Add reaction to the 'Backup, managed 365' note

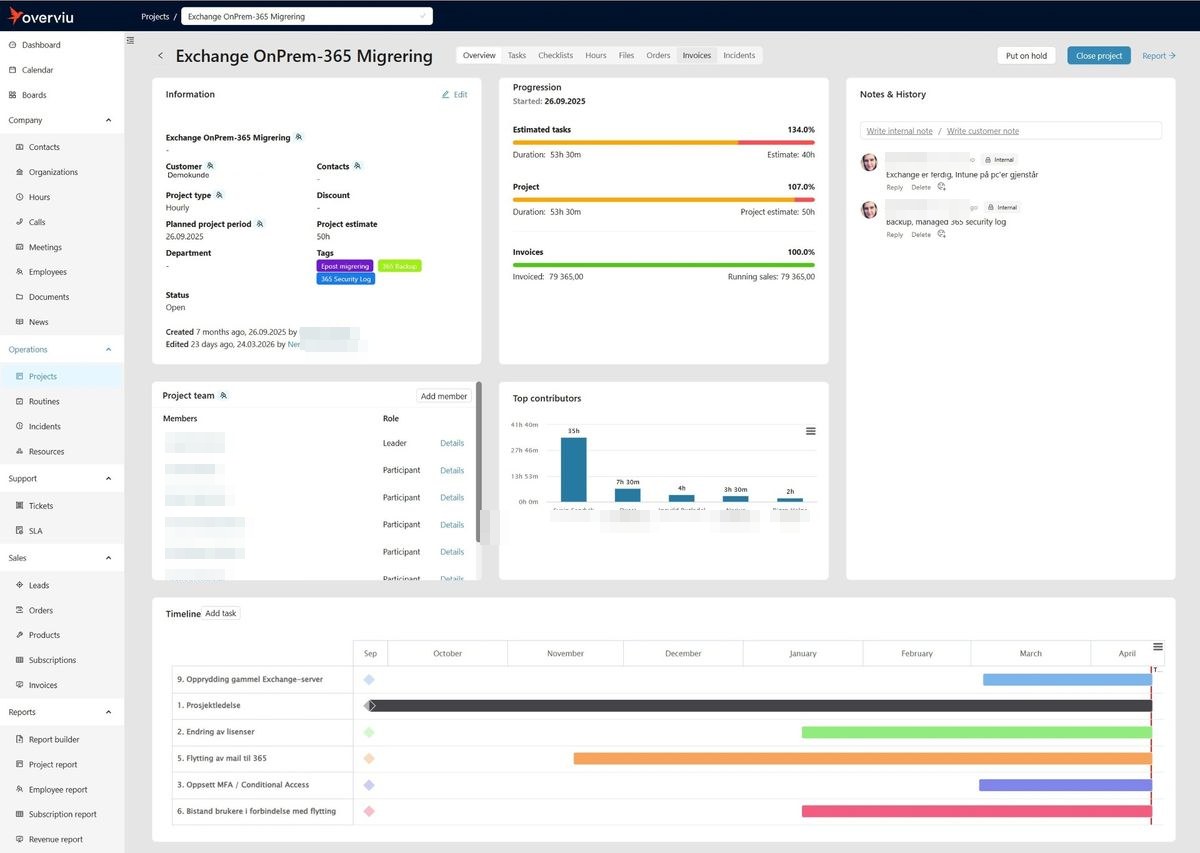pyautogui.click(x=942, y=235)
